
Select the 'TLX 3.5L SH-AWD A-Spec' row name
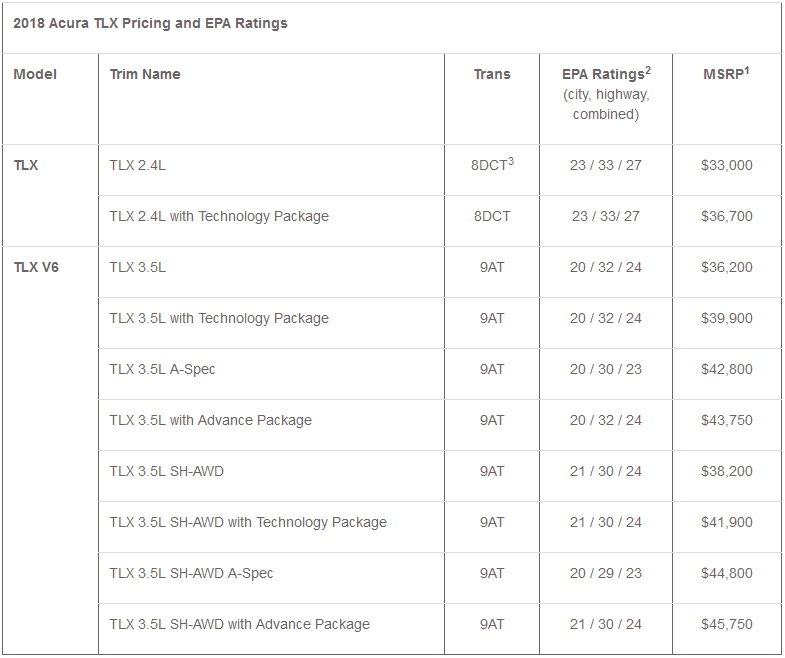pyautogui.click(x=191, y=573)
